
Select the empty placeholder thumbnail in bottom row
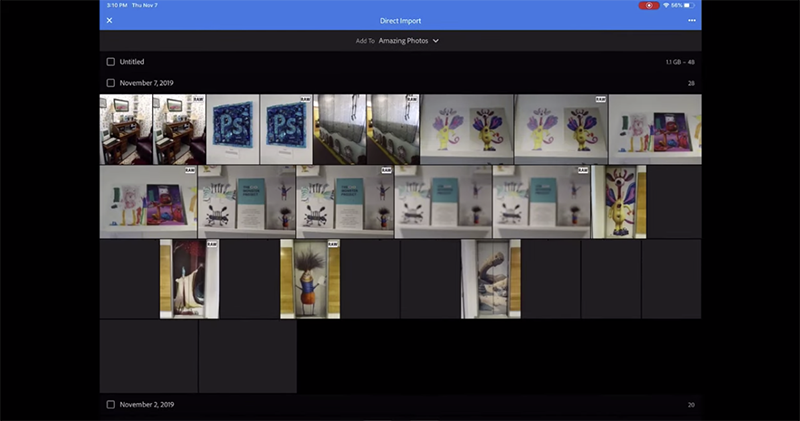point(148,356)
